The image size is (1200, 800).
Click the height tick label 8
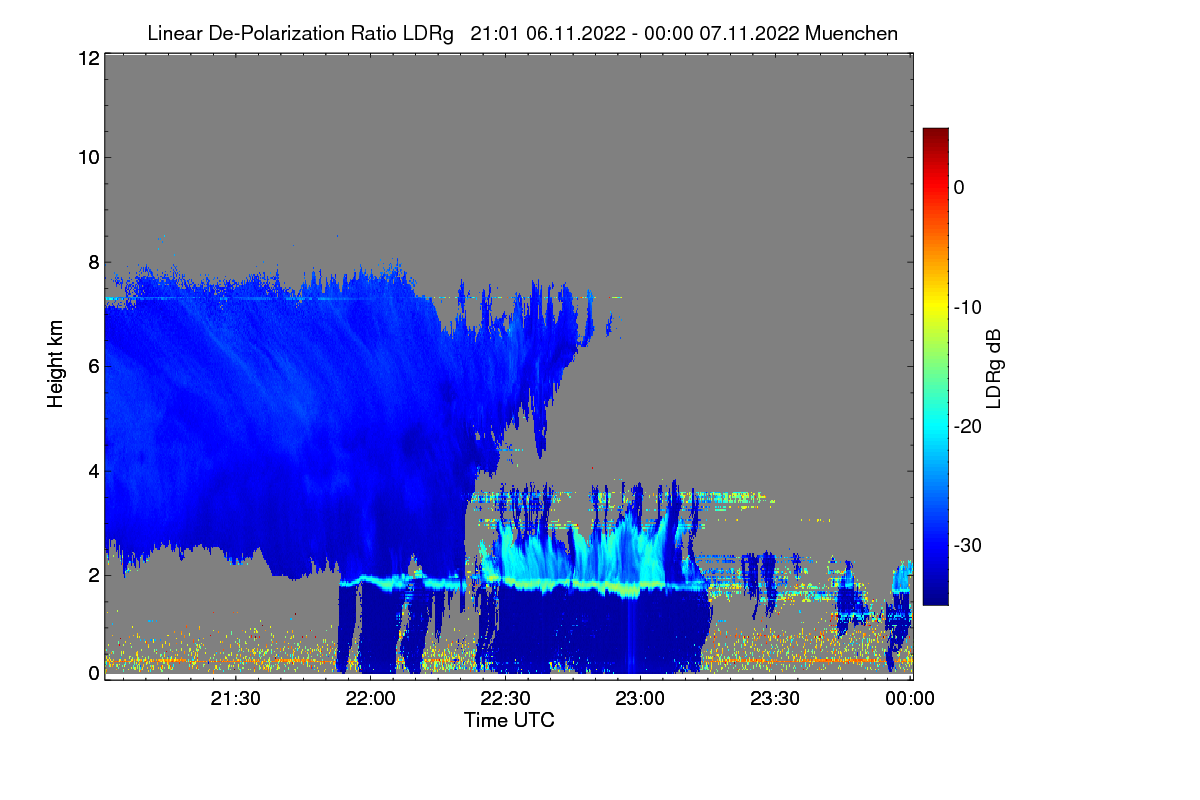coord(92,262)
